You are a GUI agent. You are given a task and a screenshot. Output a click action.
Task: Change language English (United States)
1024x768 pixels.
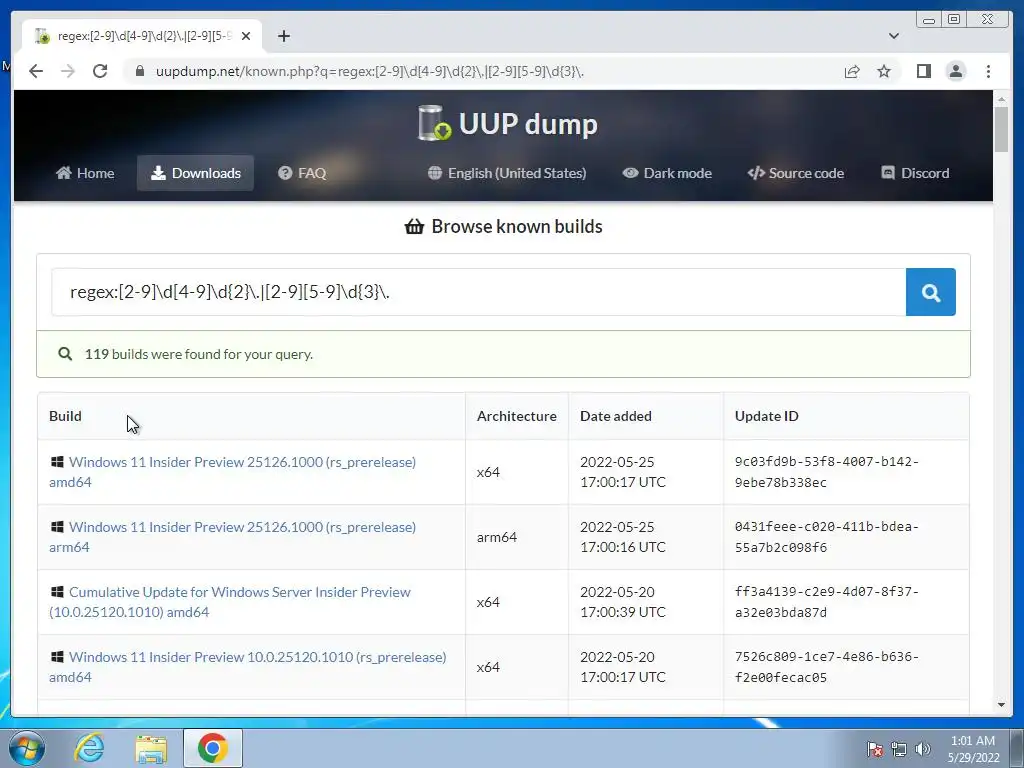(x=507, y=173)
